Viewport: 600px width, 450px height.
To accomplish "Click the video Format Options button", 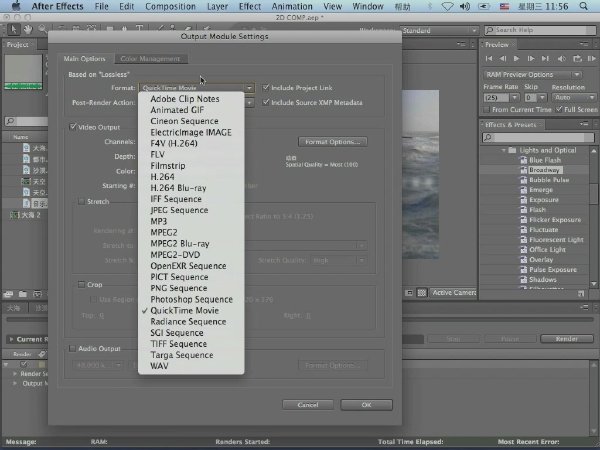I will click(333, 142).
